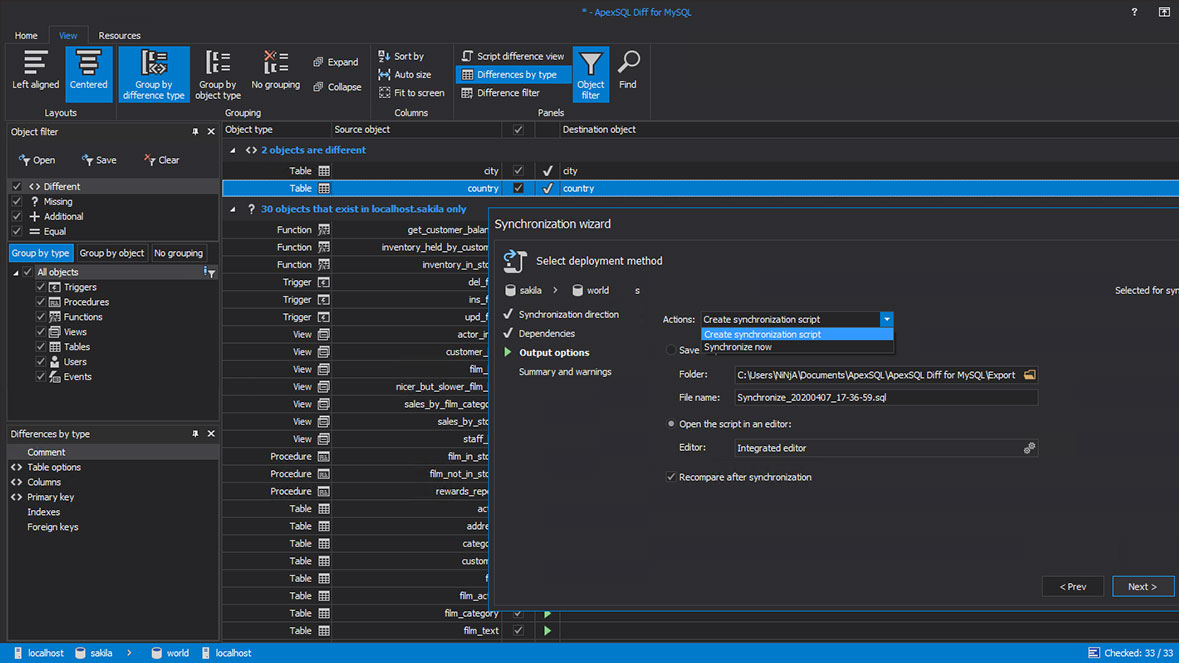Collapse the 2 objects are different group
The height and width of the screenshot is (663, 1179).
[233, 151]
